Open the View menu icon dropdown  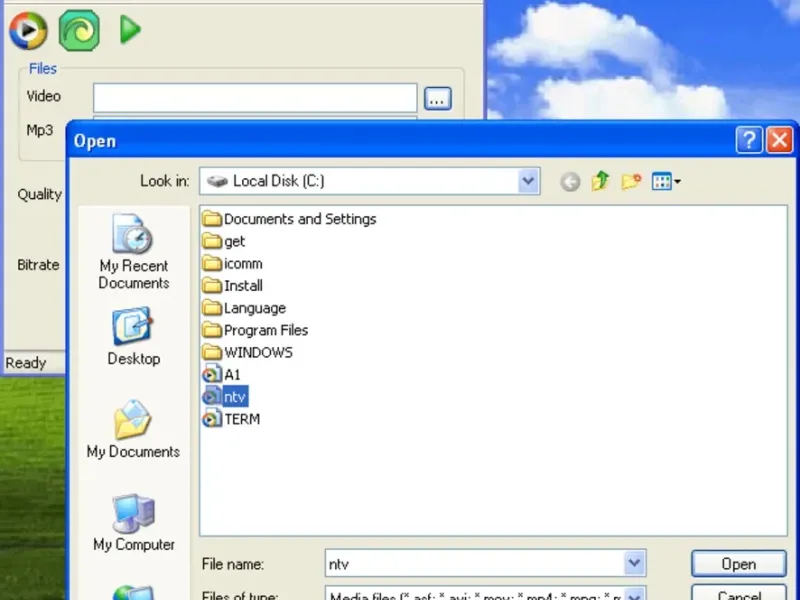pyautogui.click(x=666, y=182)
